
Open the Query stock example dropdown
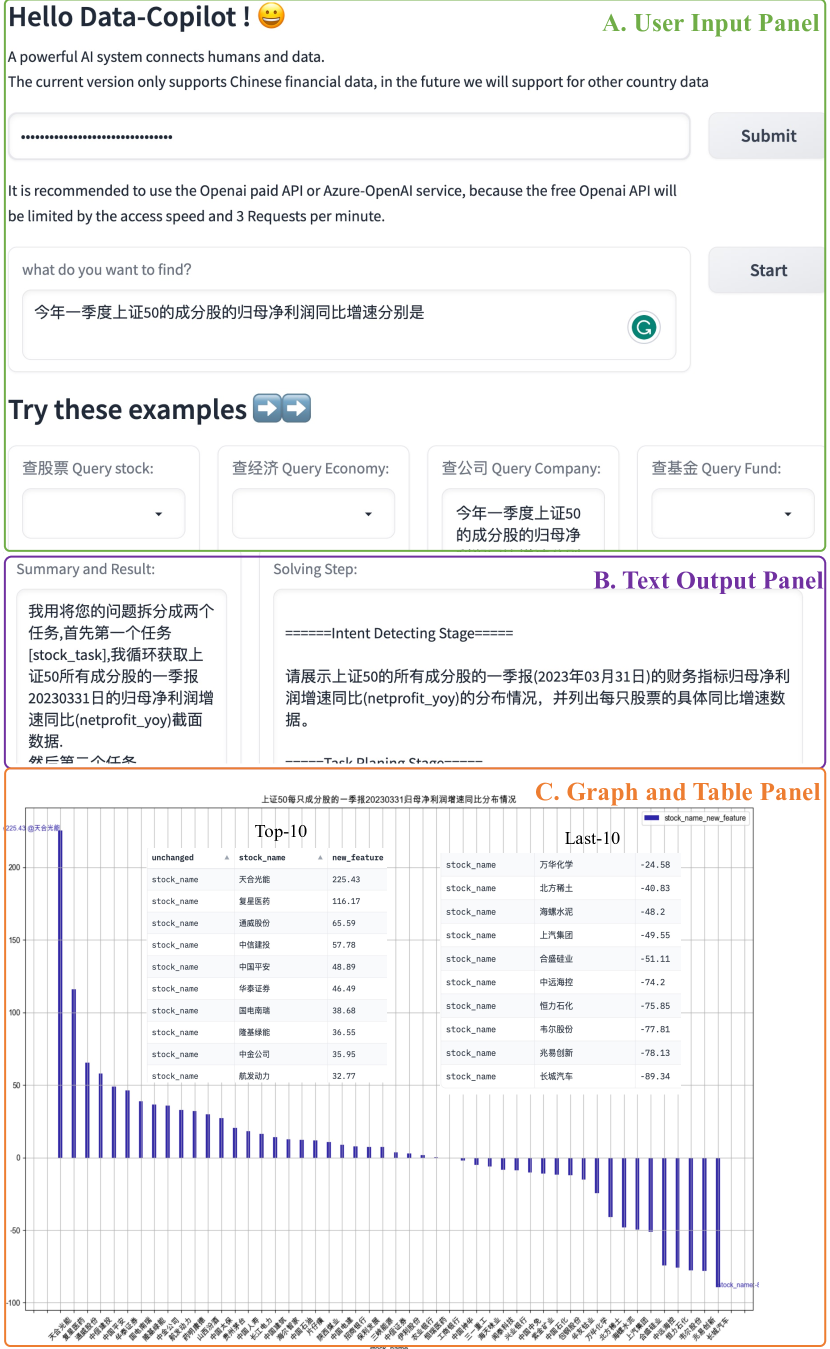pos(104,513)
